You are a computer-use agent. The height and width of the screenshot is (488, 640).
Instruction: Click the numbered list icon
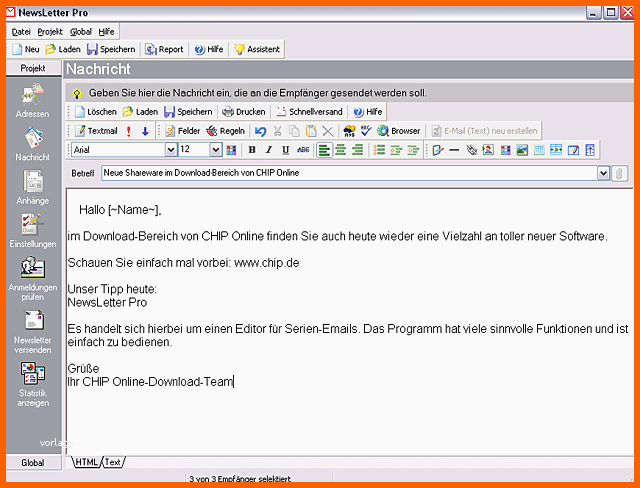coord(379,150)
